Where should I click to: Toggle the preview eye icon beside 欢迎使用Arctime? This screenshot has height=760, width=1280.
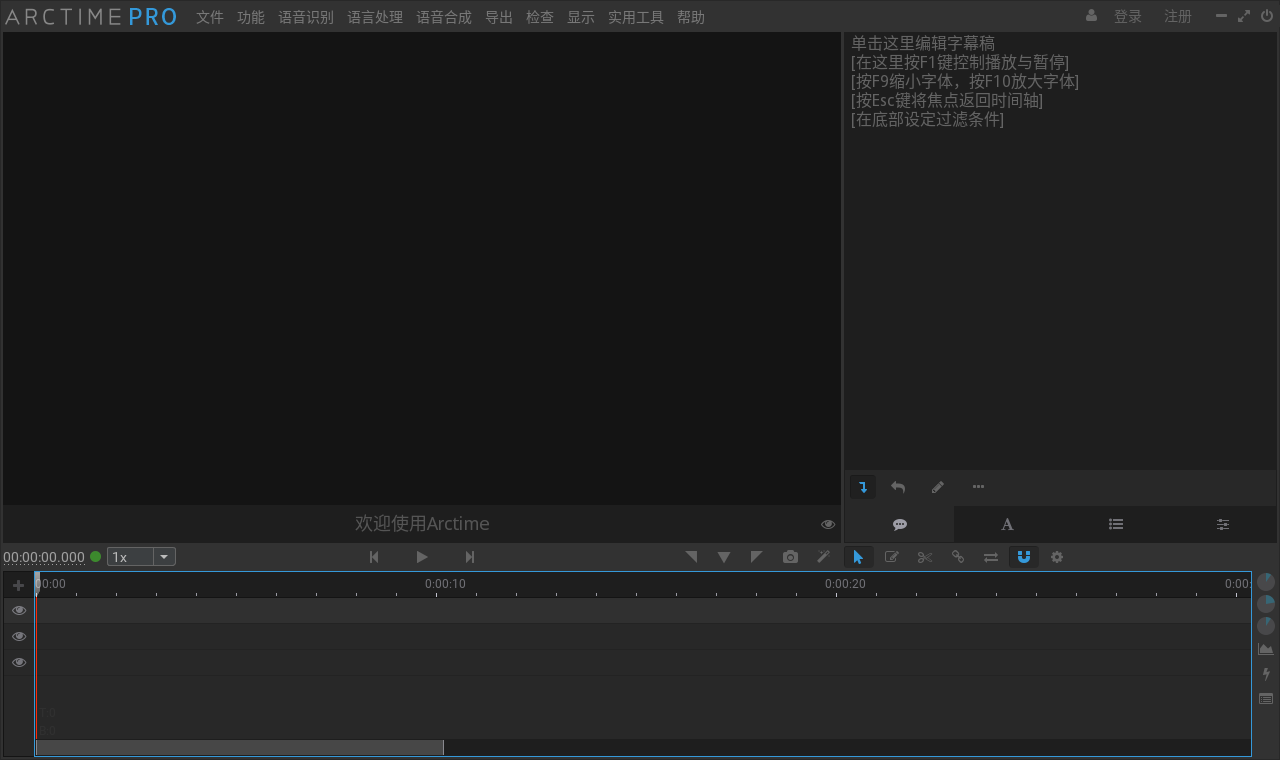click(x=828, y=524)
